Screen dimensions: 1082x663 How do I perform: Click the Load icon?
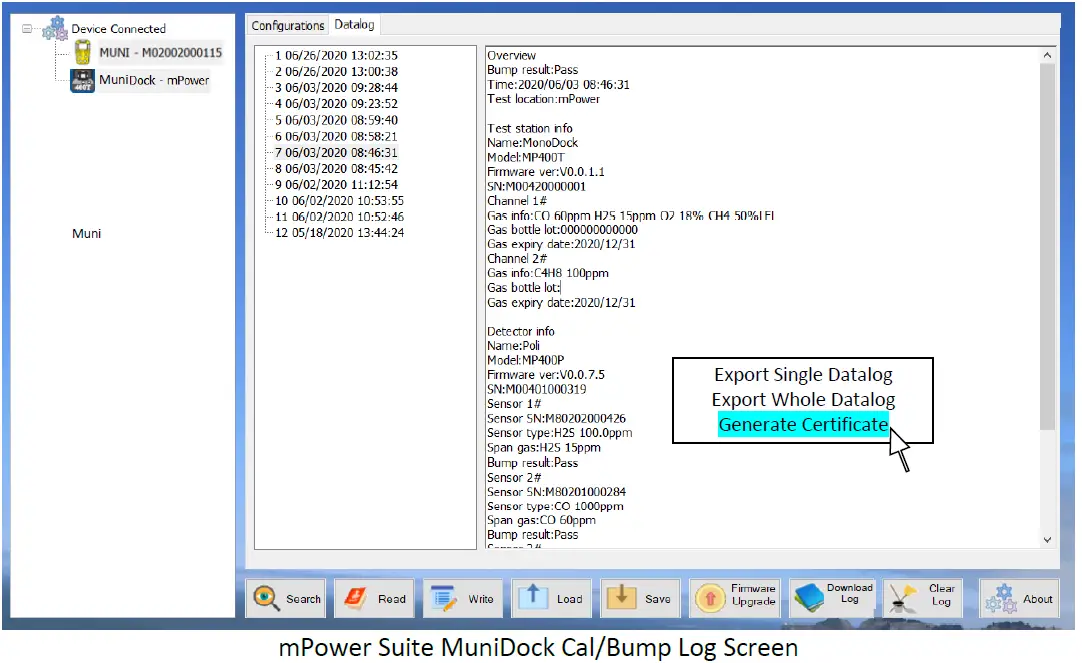[551, 597]
